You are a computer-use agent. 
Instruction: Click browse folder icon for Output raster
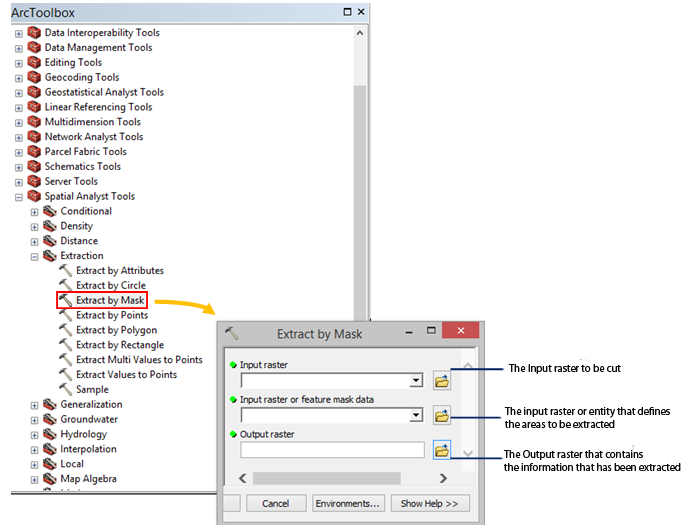[442, 450]
